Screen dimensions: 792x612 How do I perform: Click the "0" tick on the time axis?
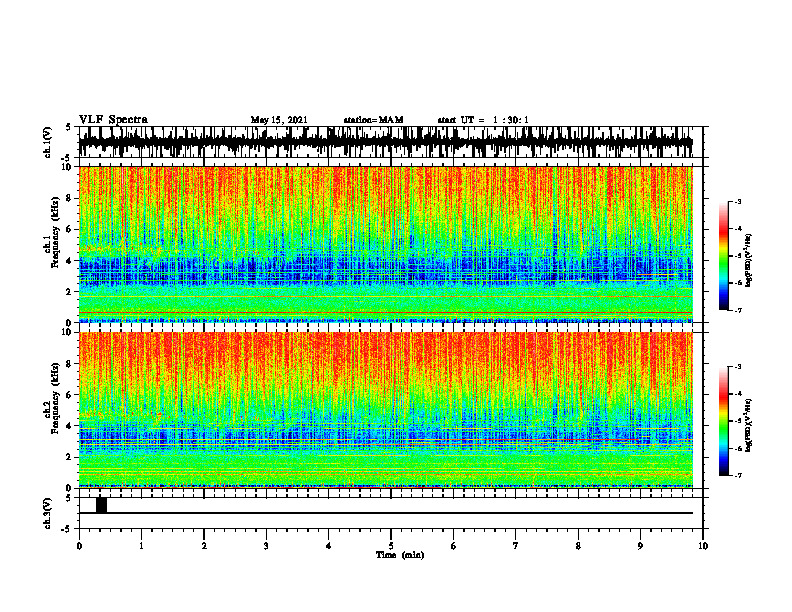click(x=79, y=546)
